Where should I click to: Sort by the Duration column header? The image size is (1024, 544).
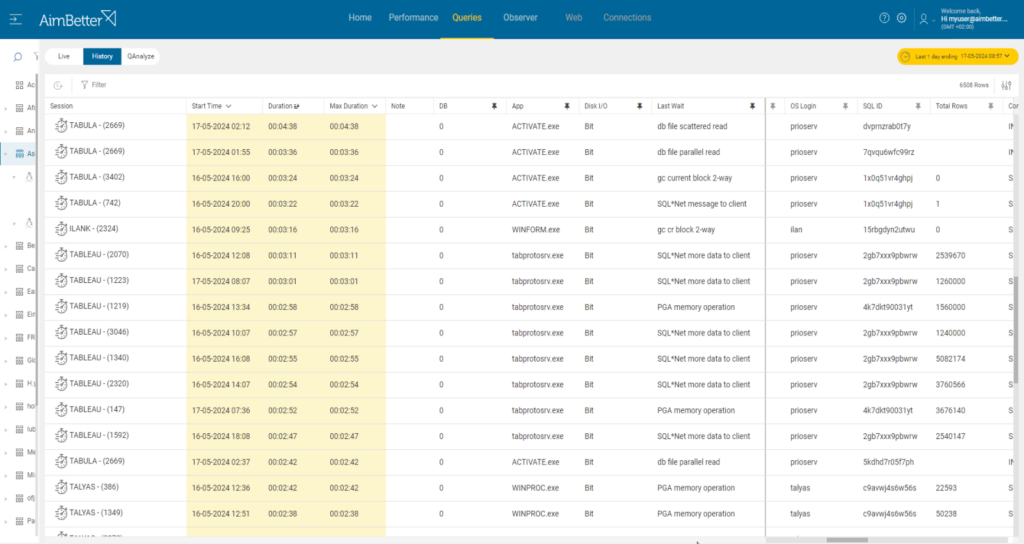pos(283,106)
